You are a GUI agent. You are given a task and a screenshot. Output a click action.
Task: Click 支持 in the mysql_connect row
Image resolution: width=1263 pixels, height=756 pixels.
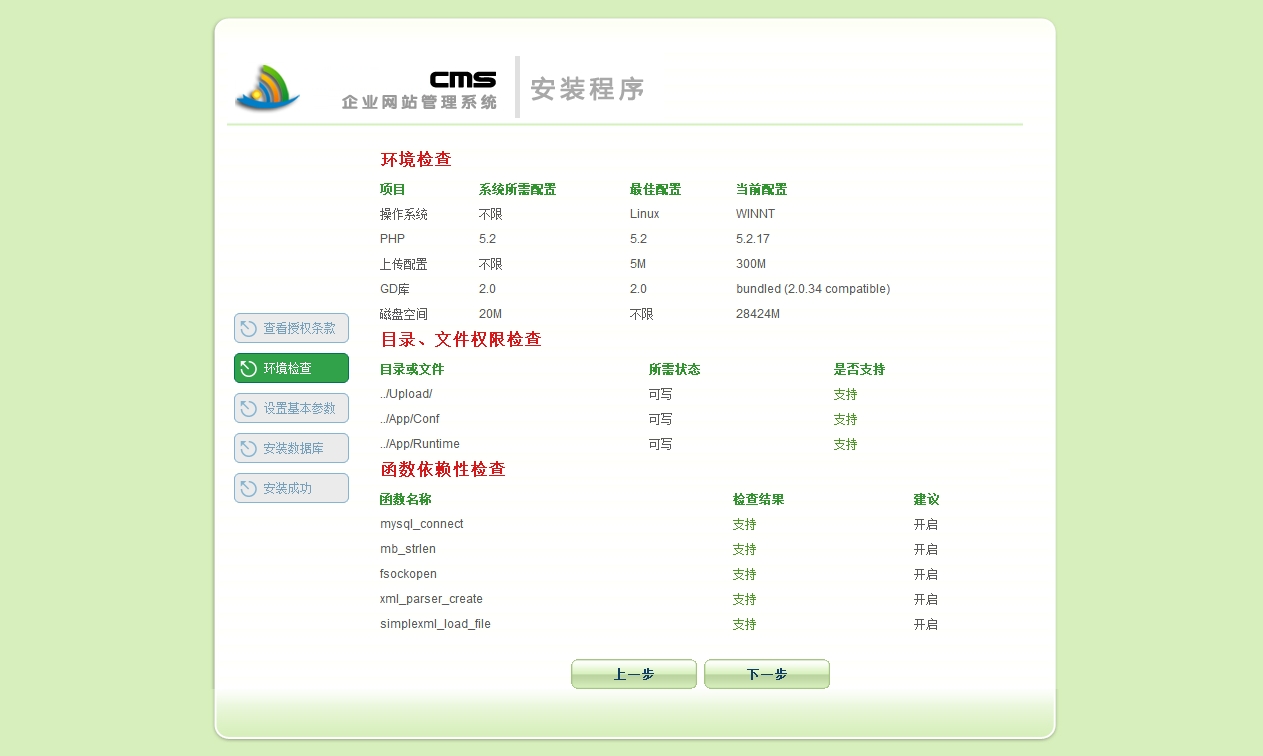[x=745, y=524]
